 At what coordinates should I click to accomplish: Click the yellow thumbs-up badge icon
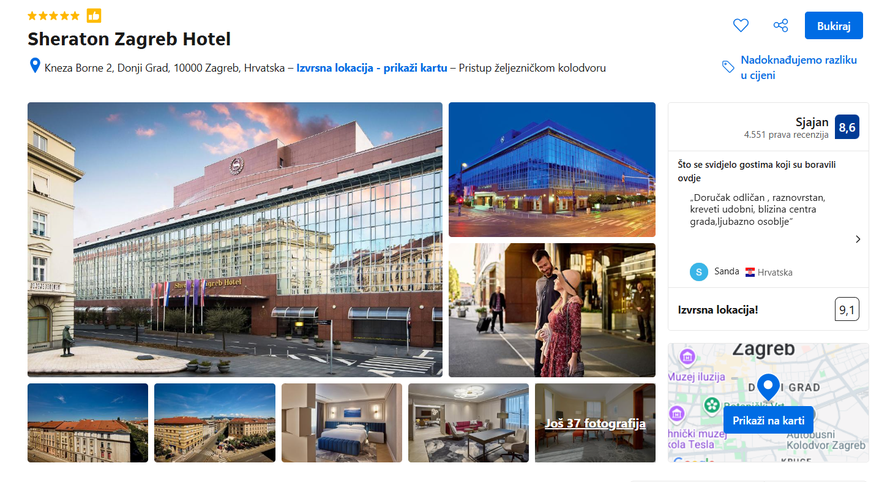pos(94,16)
